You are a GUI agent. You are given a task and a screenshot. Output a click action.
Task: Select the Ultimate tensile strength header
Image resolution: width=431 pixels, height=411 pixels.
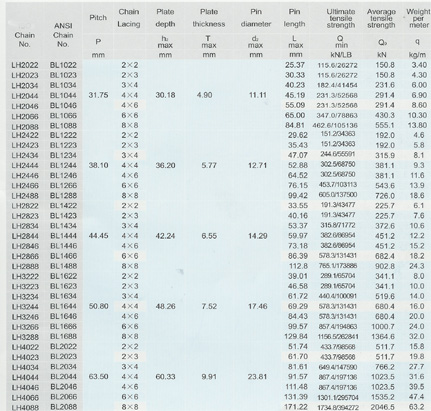[x=341, y=18]
